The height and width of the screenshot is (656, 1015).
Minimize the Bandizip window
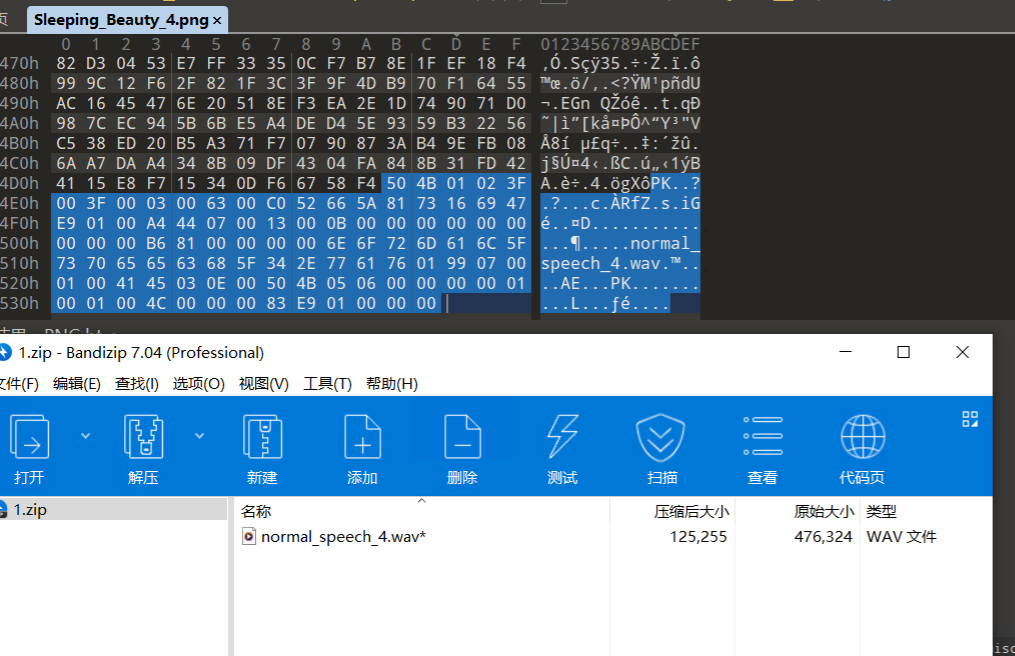(845, 352)
